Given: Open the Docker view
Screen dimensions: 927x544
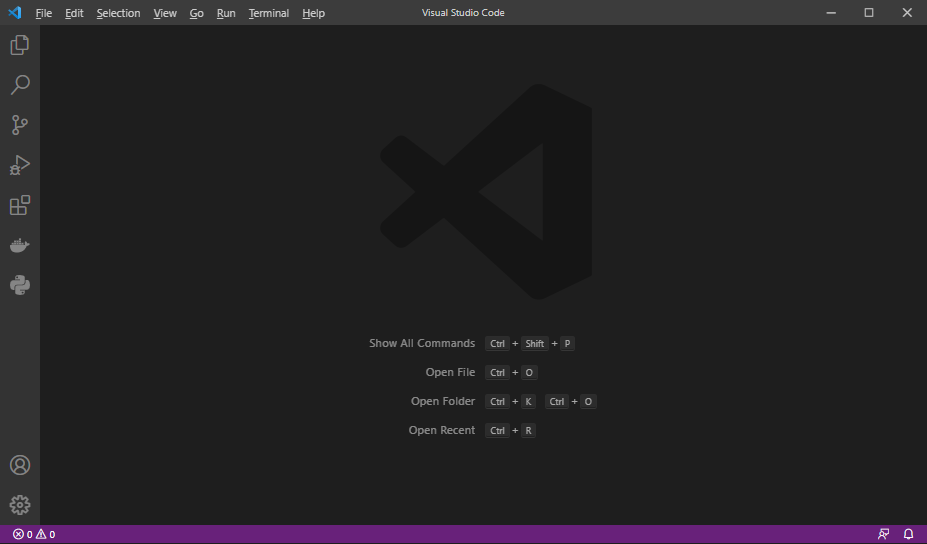Looking at the screenshot, I should click(20, 245).
